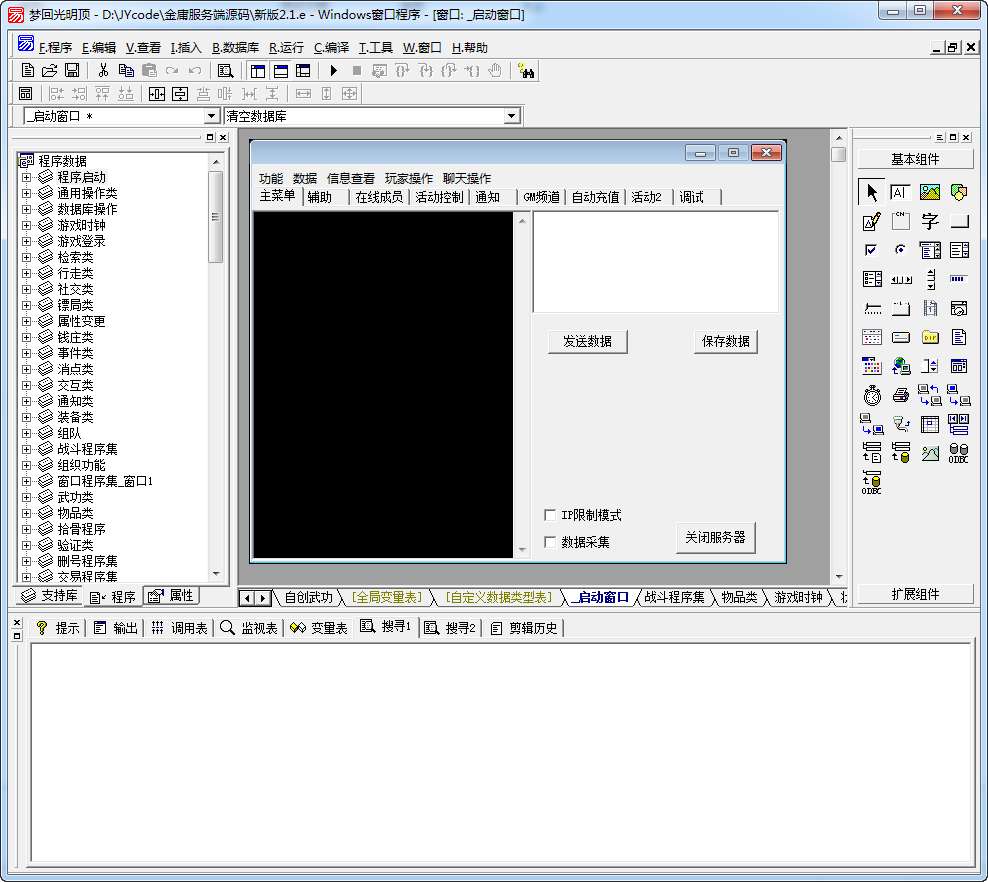Click the Run (play) toolbar icon

[x=333, y=71]
